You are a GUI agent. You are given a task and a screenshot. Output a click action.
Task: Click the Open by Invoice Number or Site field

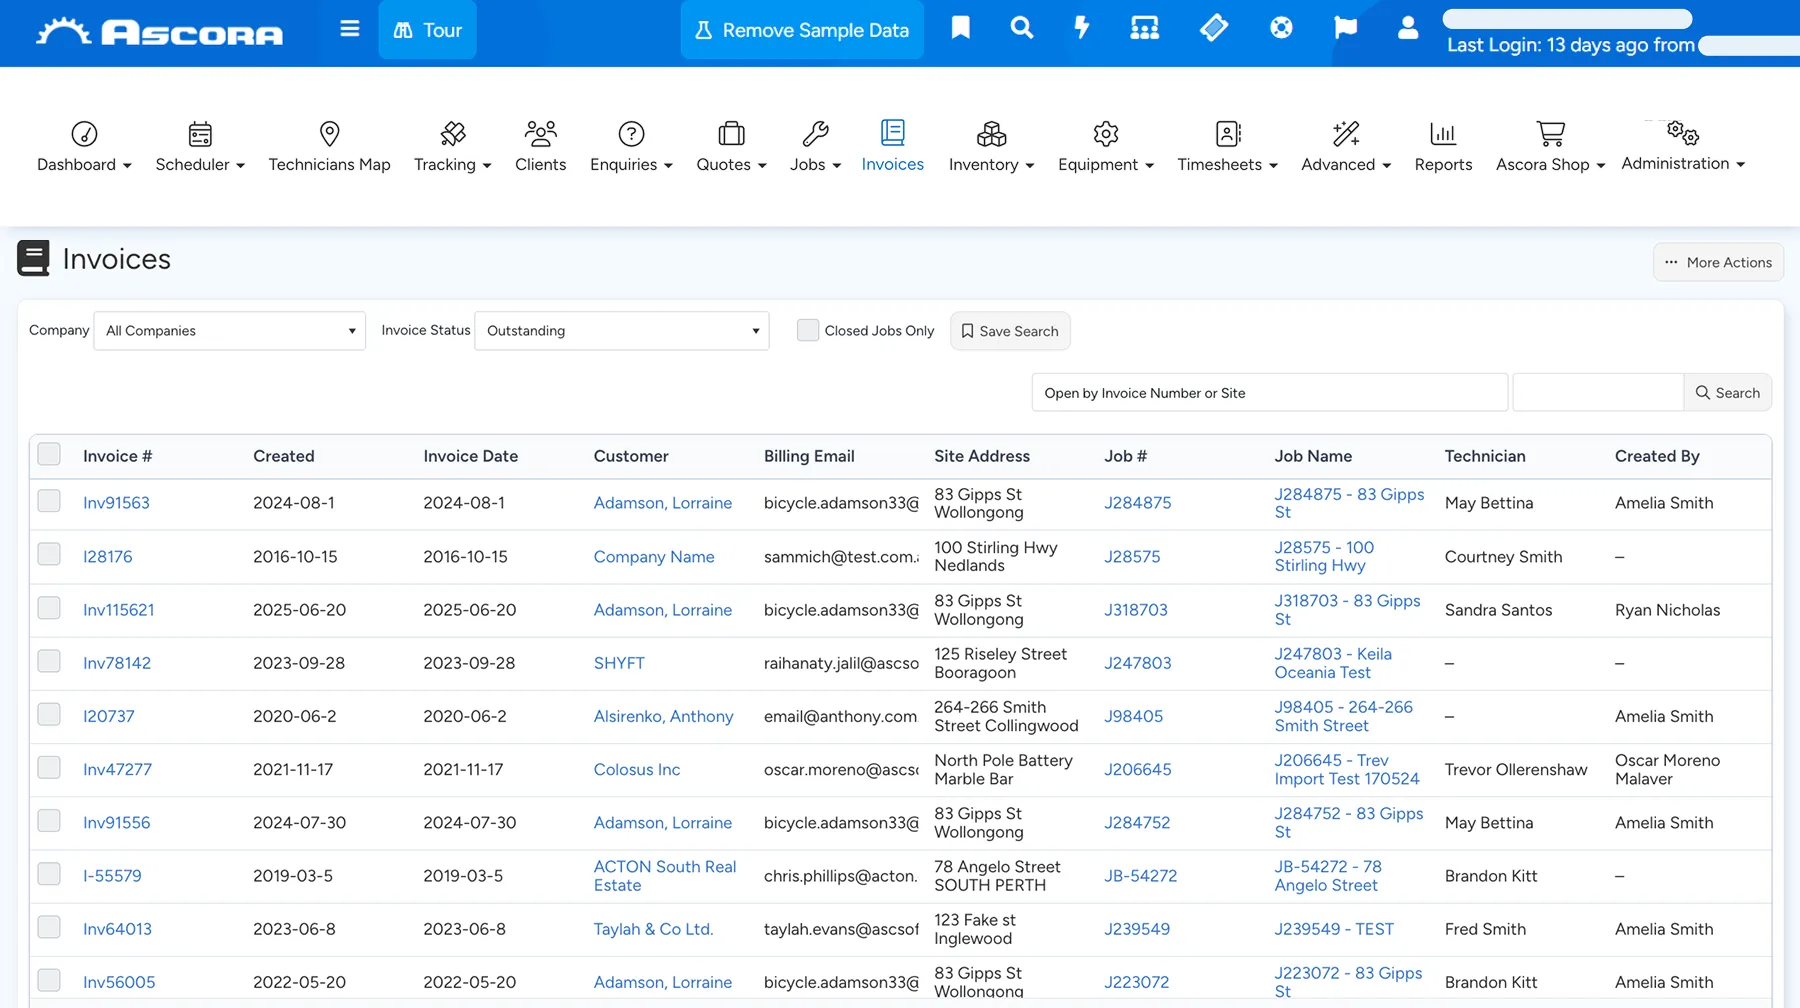1269,393
